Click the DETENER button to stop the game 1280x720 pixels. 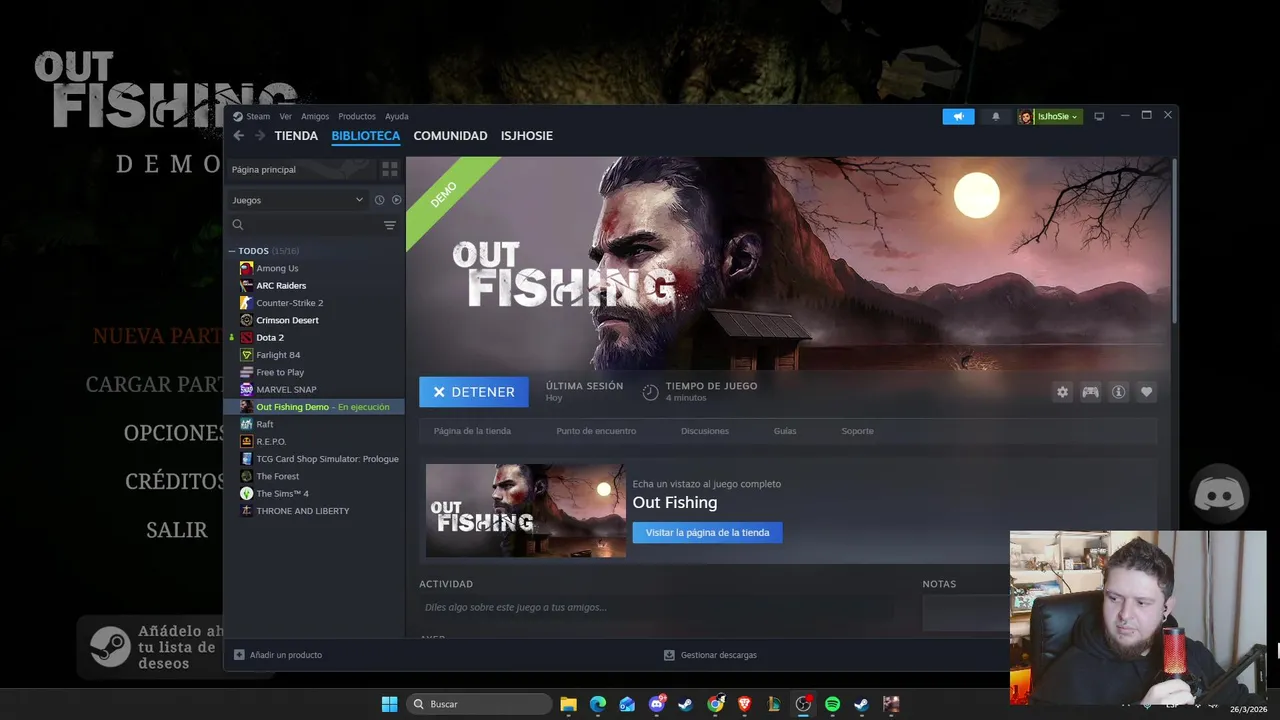[x=474, y=392]
